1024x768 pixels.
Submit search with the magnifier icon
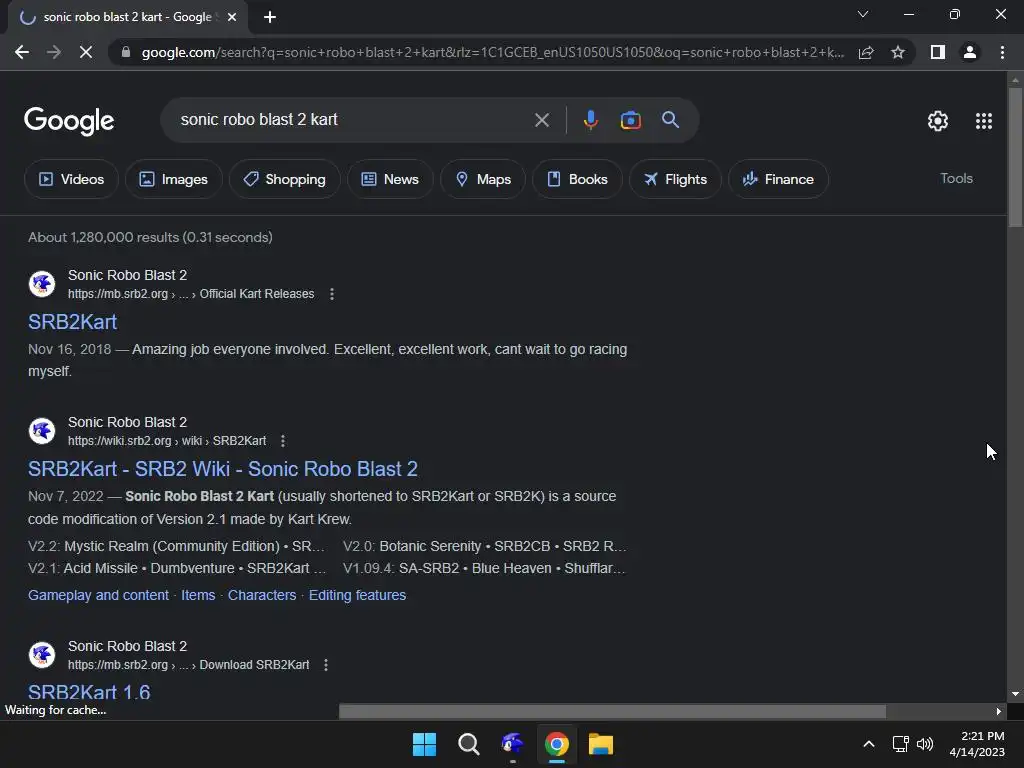pyautogui.click(x=670, y=120)
